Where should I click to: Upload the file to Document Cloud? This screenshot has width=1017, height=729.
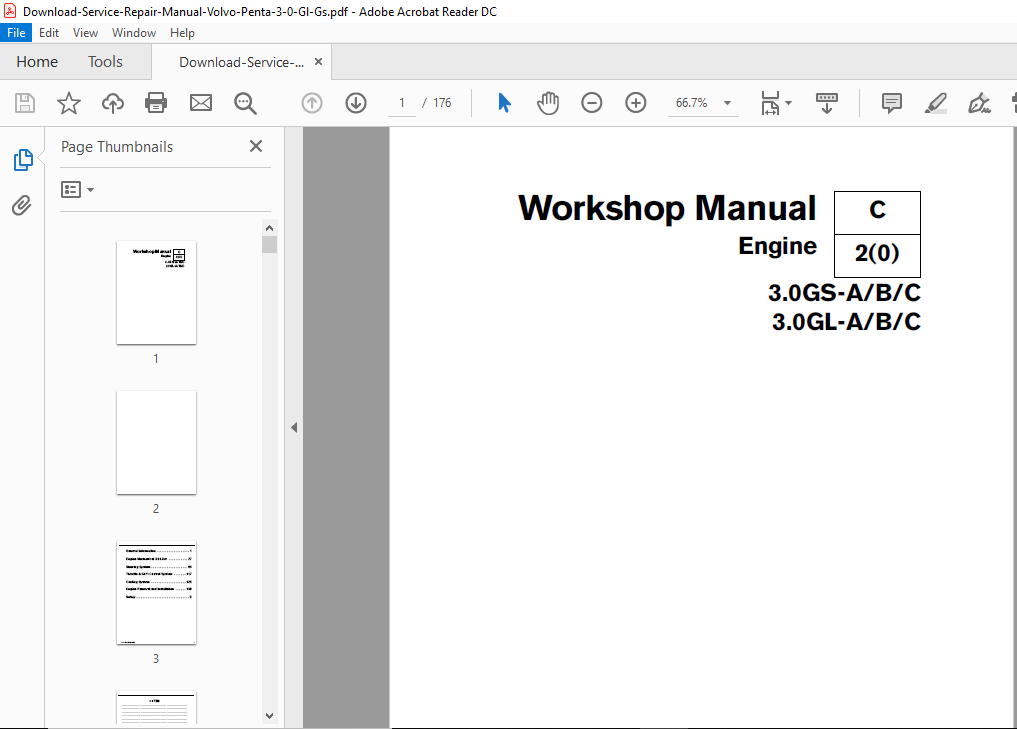tap(113, 103)
